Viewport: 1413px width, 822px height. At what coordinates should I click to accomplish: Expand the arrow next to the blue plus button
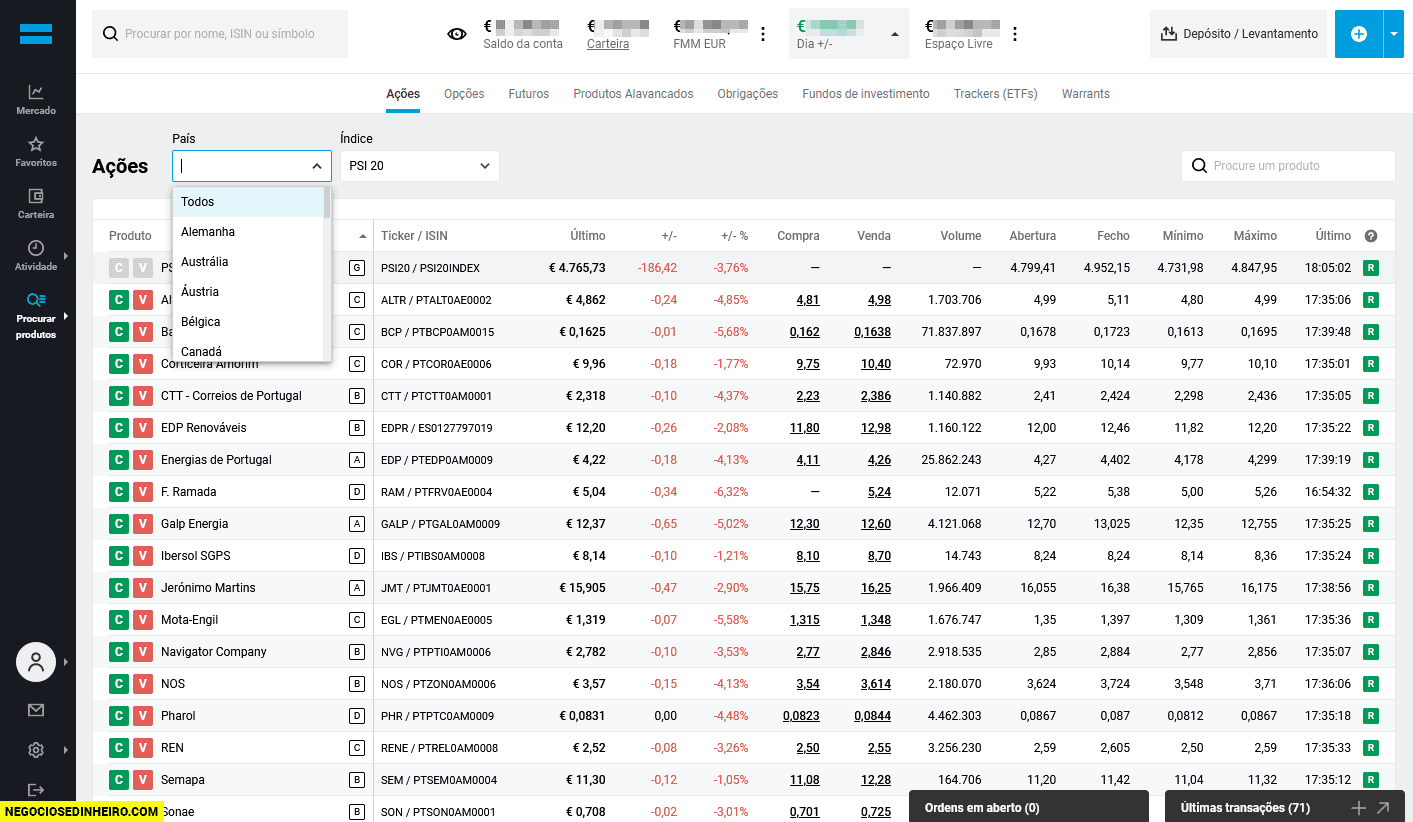[x=1394, y=34]
